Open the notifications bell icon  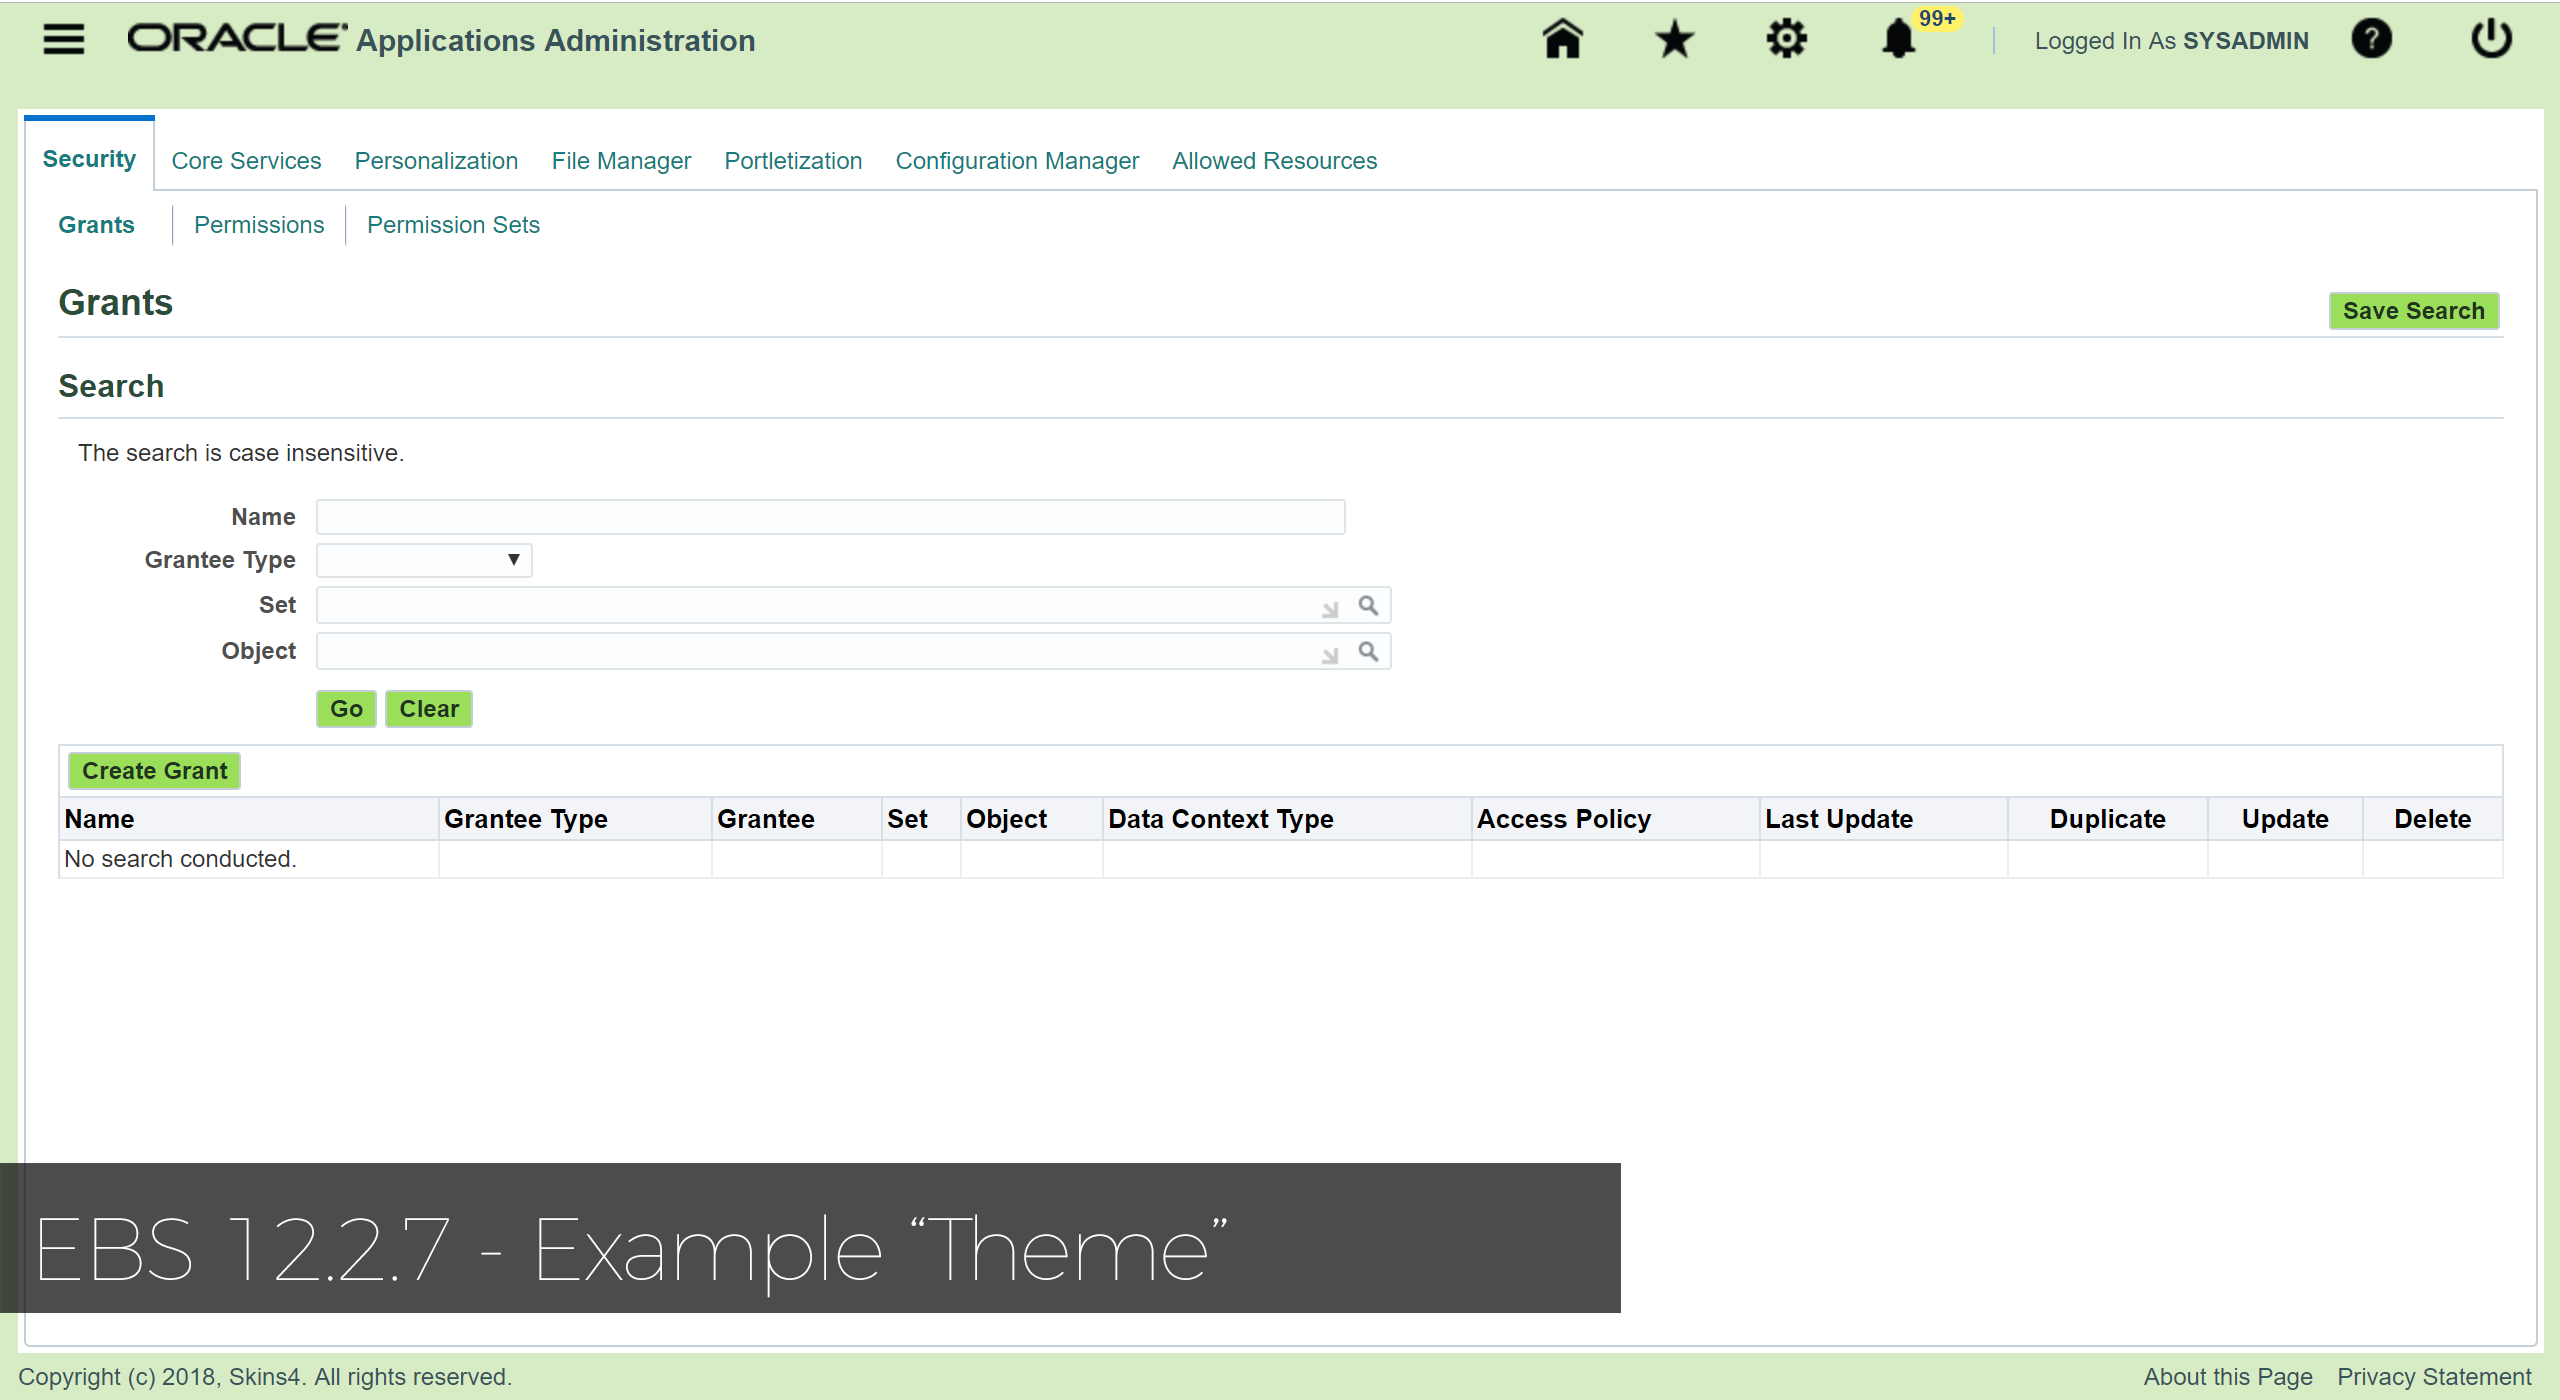[x=1898, y=40]
